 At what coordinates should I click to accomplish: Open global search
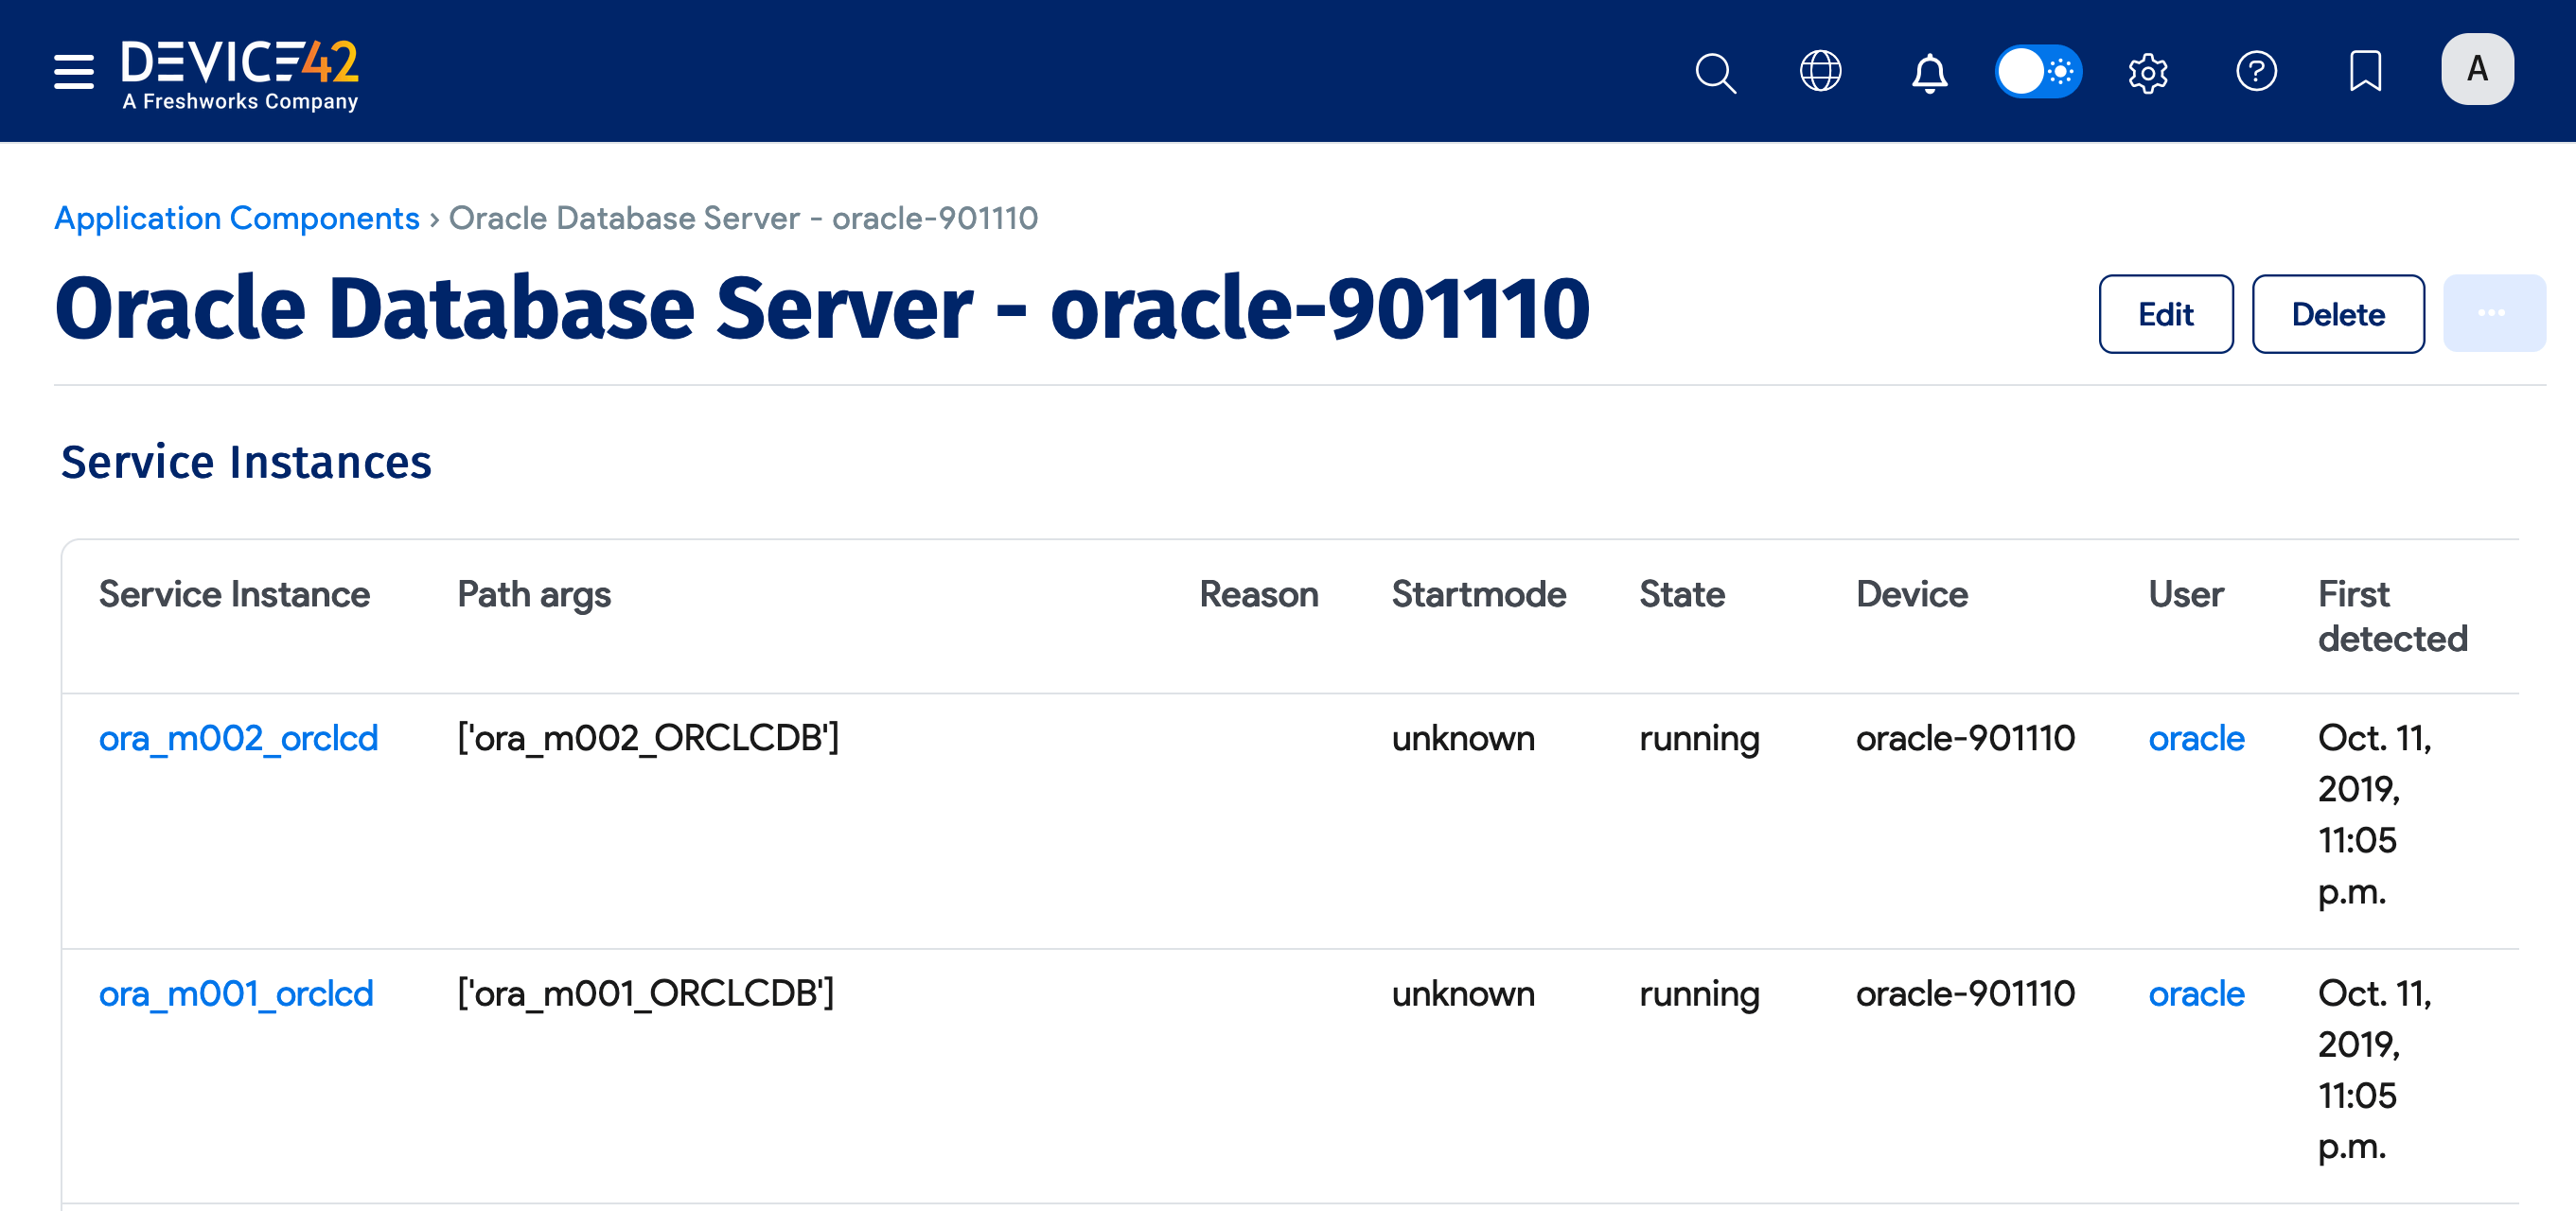pyautogui.click(x=1714, y=71)
